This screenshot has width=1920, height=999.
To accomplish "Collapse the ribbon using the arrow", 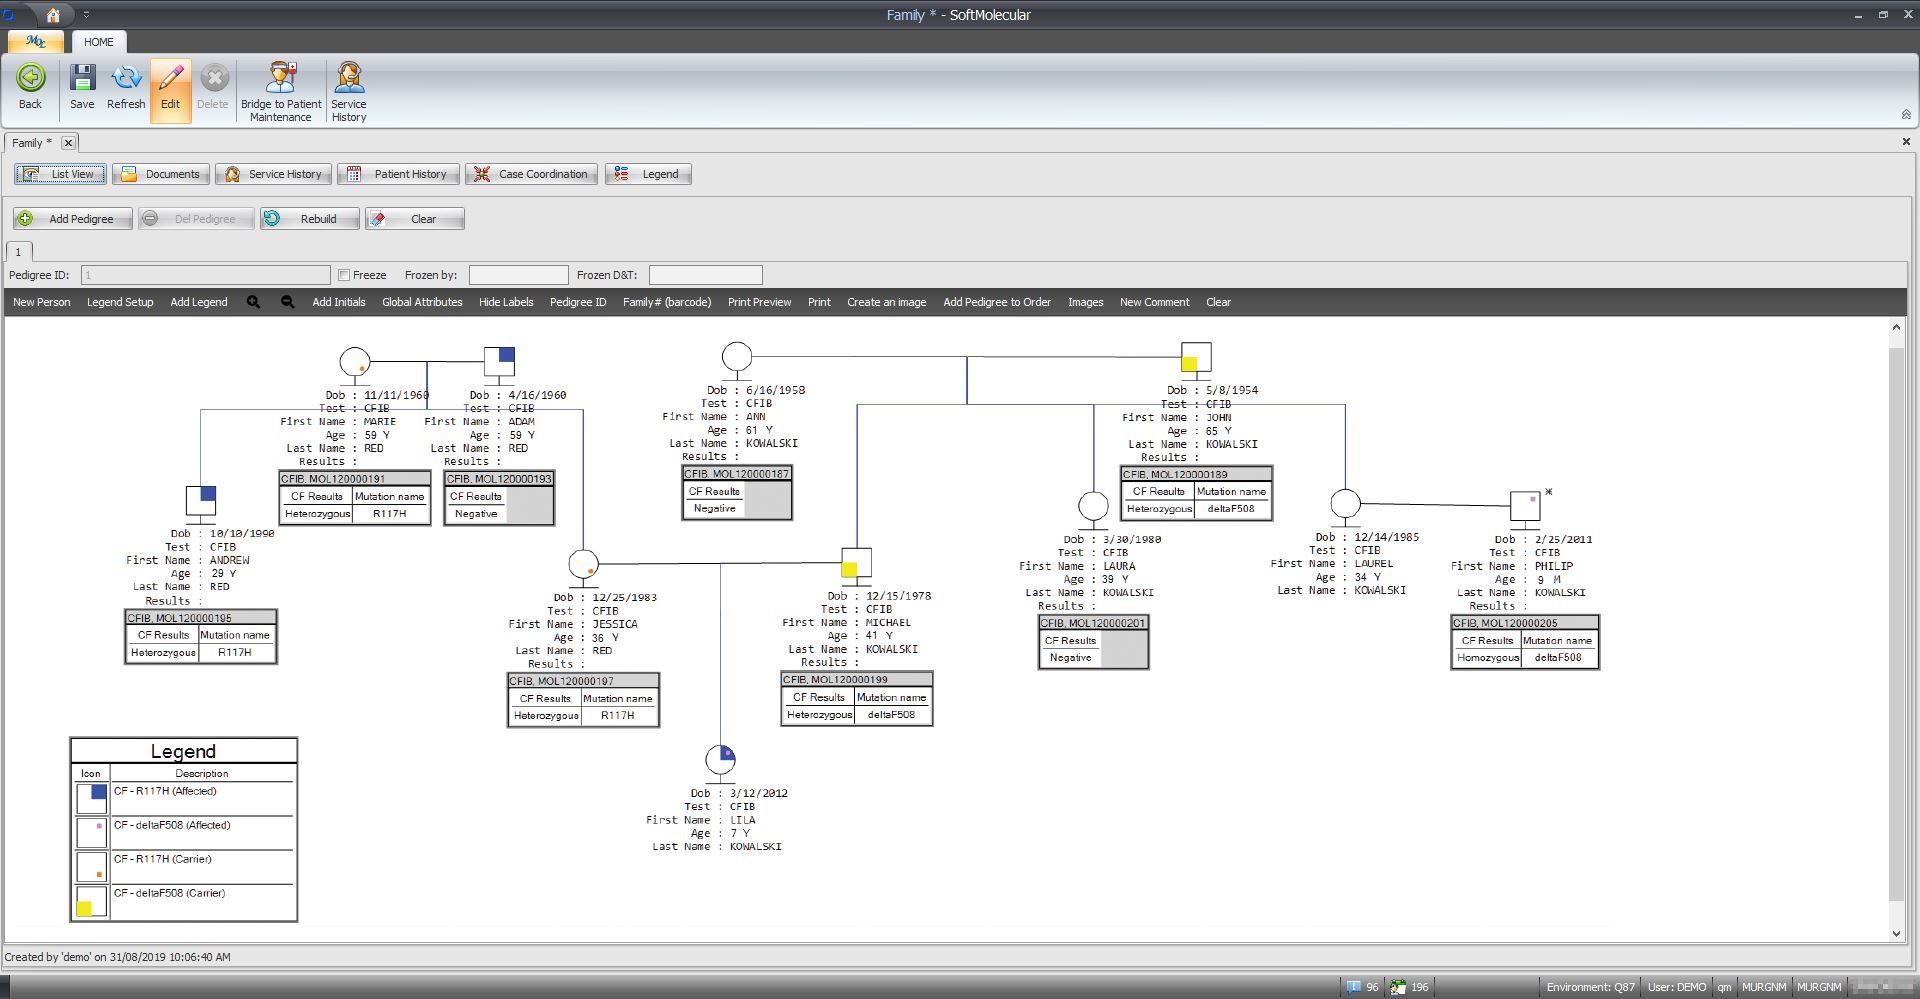I will point(1905,114).
